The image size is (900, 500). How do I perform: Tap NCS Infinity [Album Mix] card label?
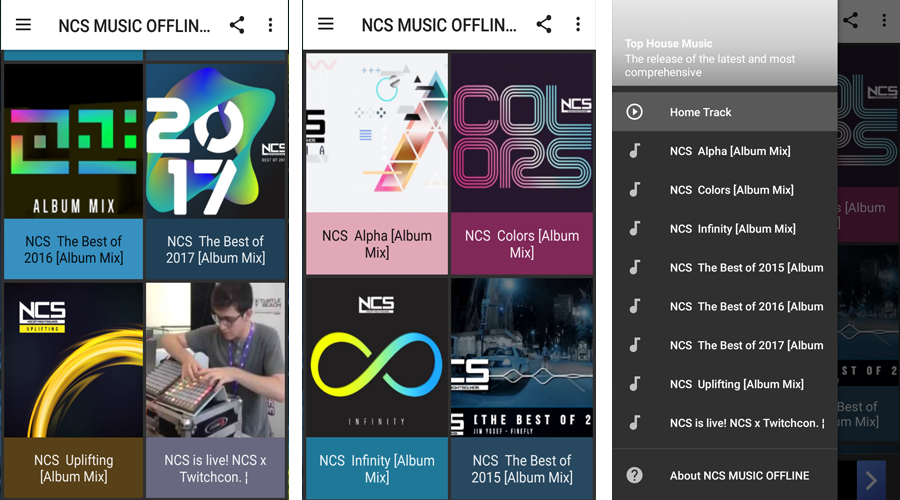pyautogui.click(x=377, y=468)
